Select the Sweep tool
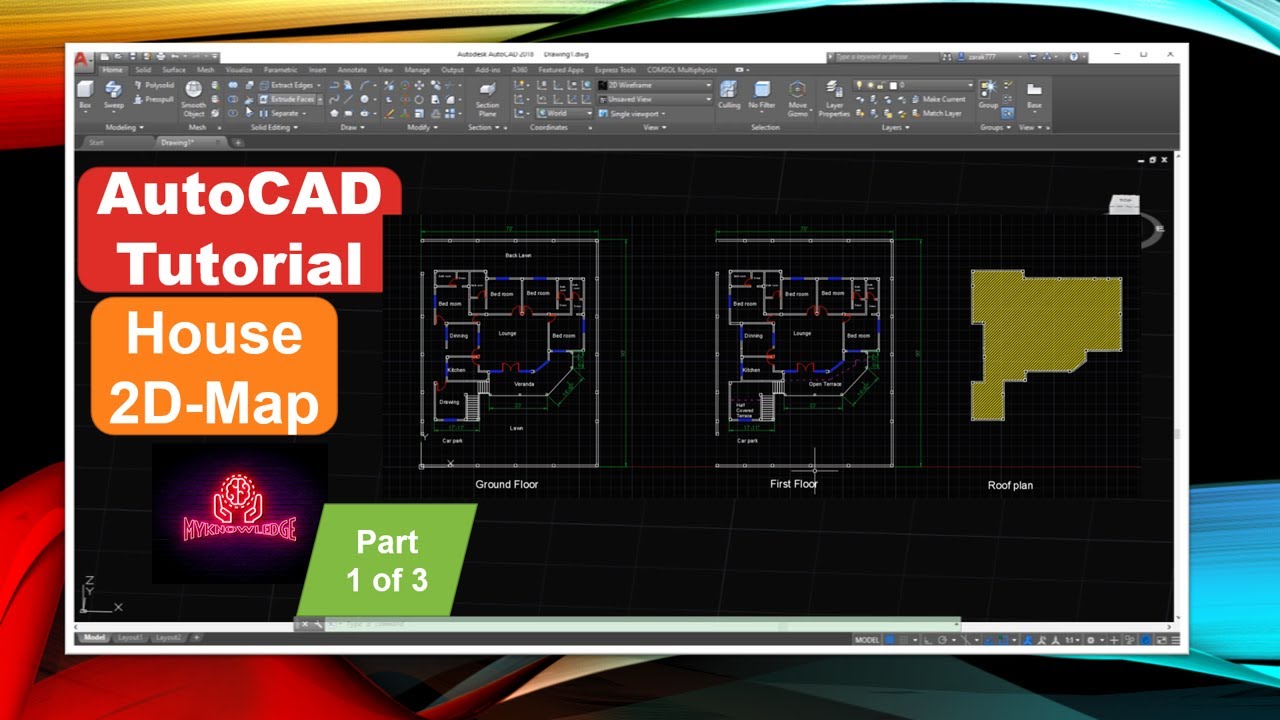 pos(113,94)
